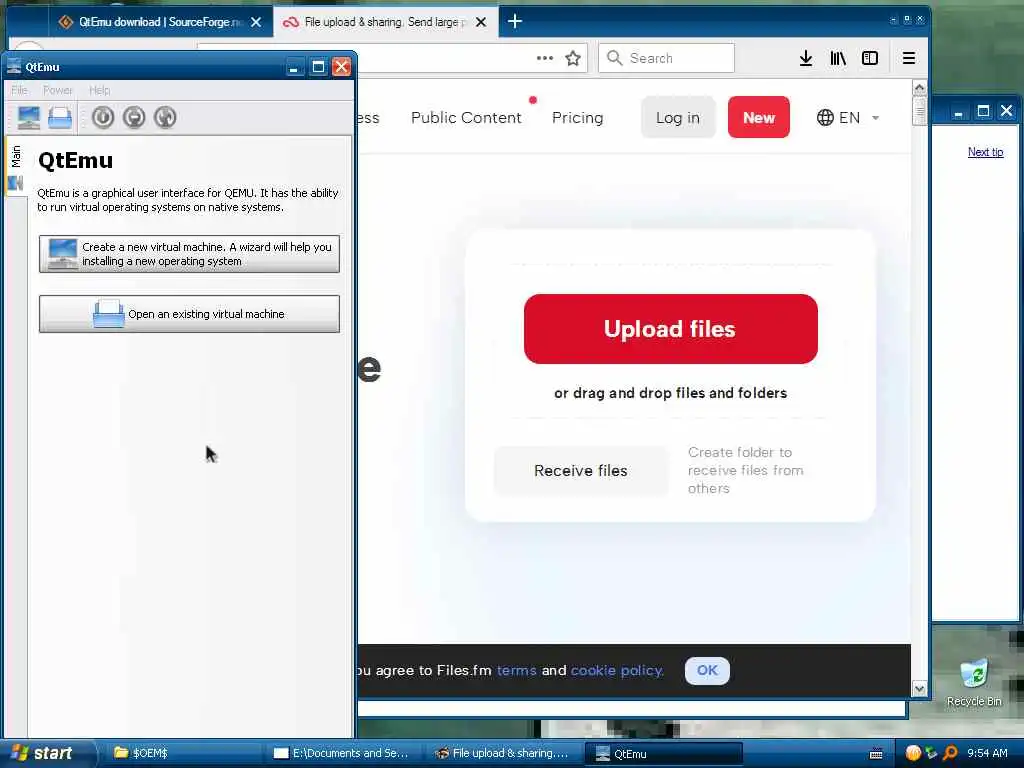This screenshot has height=768, width=1024.
Task: Open the browser Downloads arrow icon
Action: pyautogui.click(x=806, y=58)
